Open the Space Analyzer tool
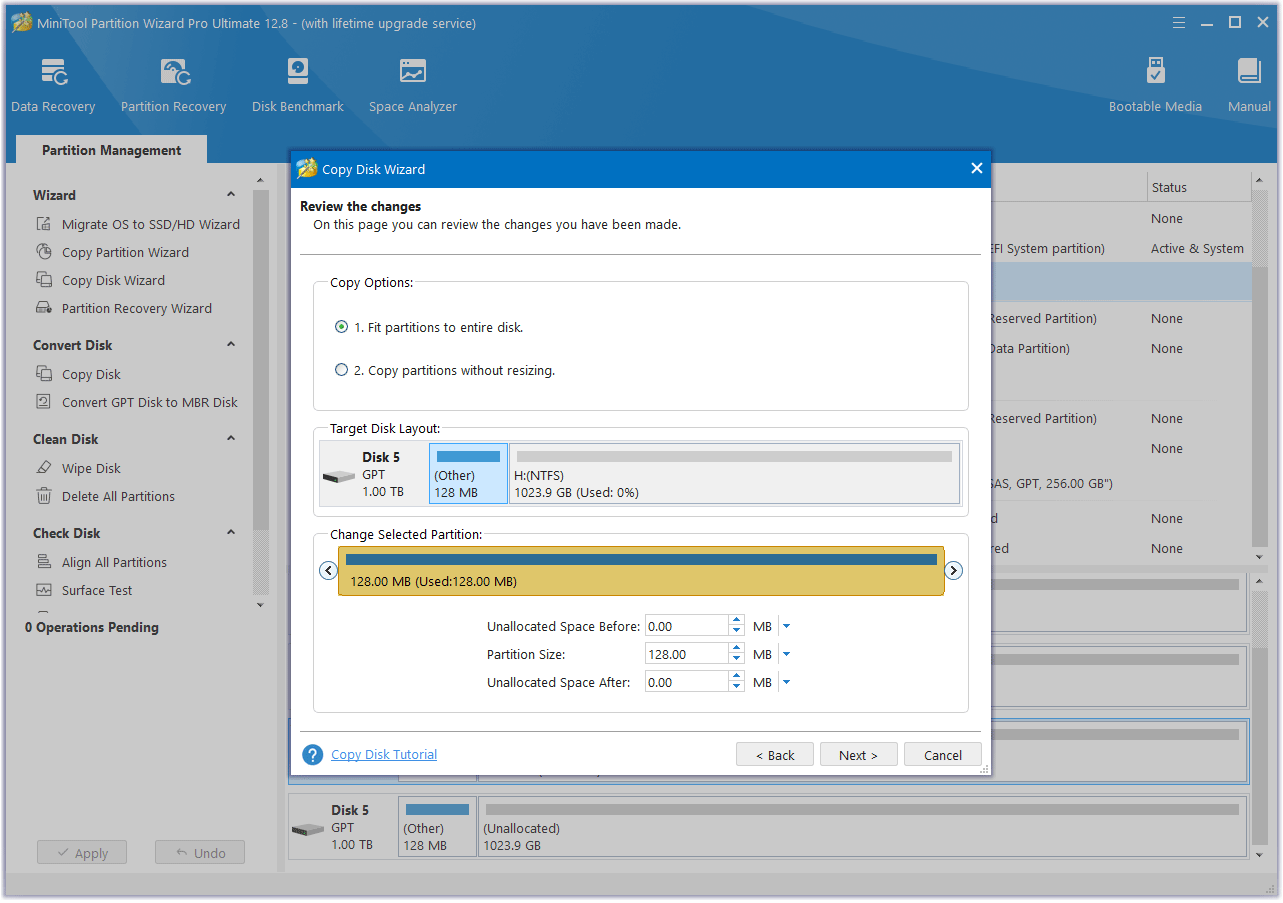 412,85
